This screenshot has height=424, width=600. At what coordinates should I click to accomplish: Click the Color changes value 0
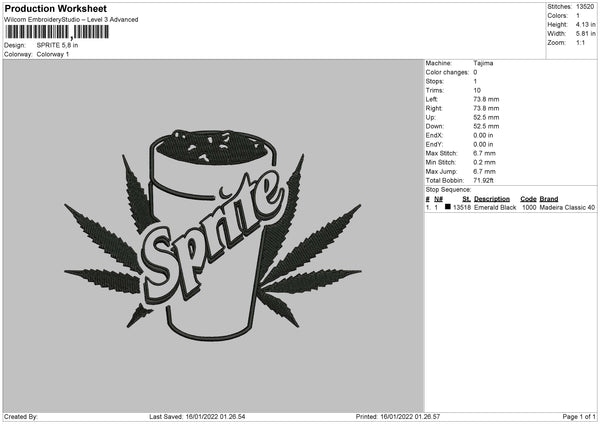coord(475,72)
